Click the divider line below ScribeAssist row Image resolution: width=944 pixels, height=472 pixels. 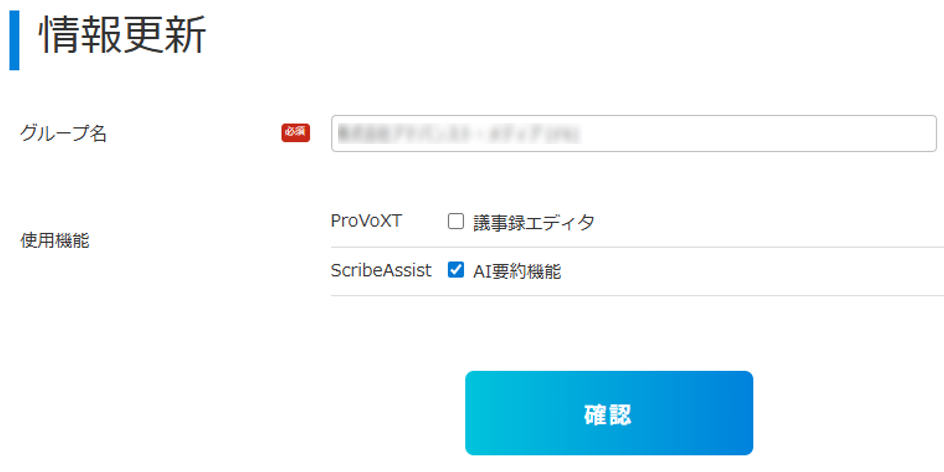(638, 296)
